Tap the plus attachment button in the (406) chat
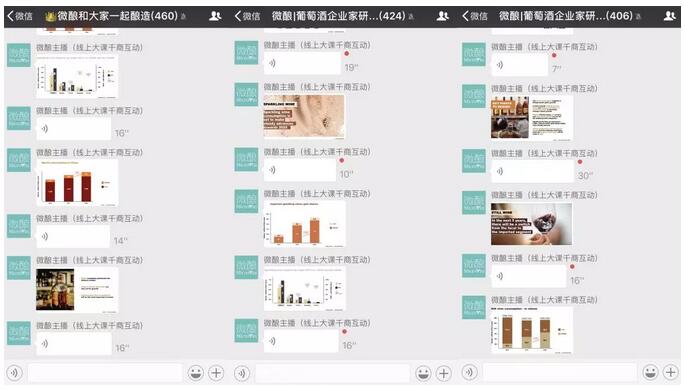The height and width of the screenshot is (389, 685). click(671, 373)
